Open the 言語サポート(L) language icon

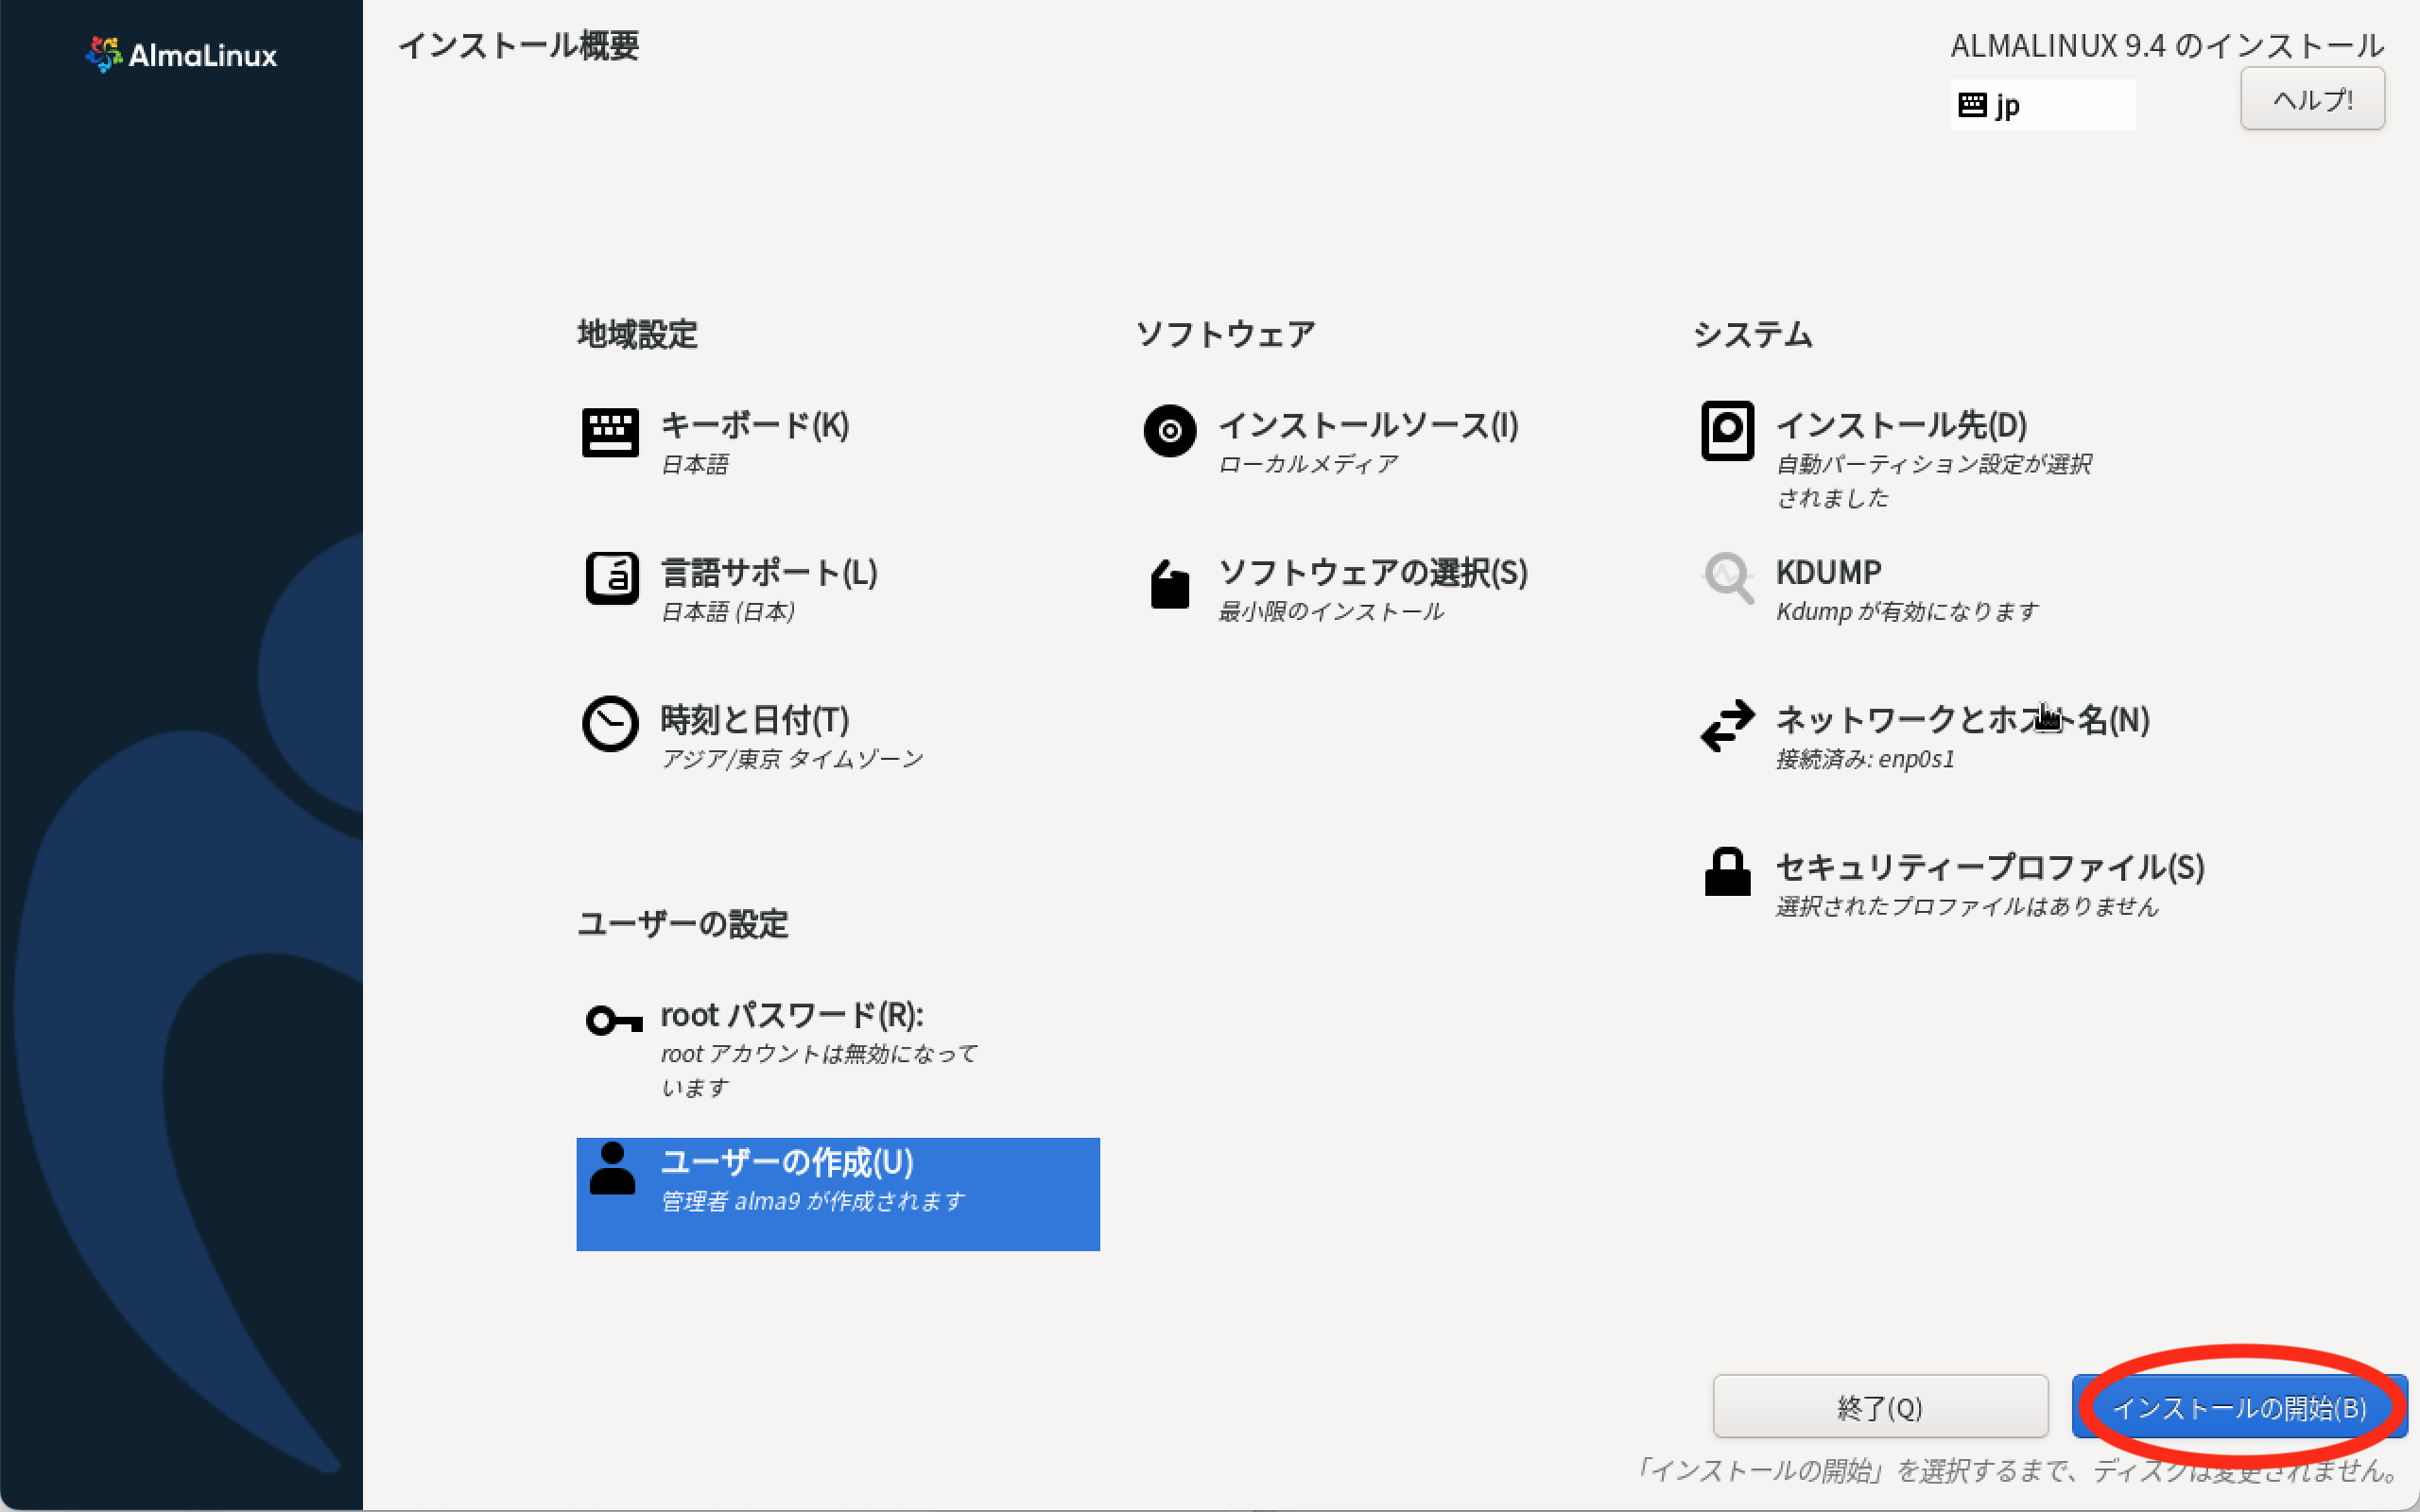pos(611,578)
